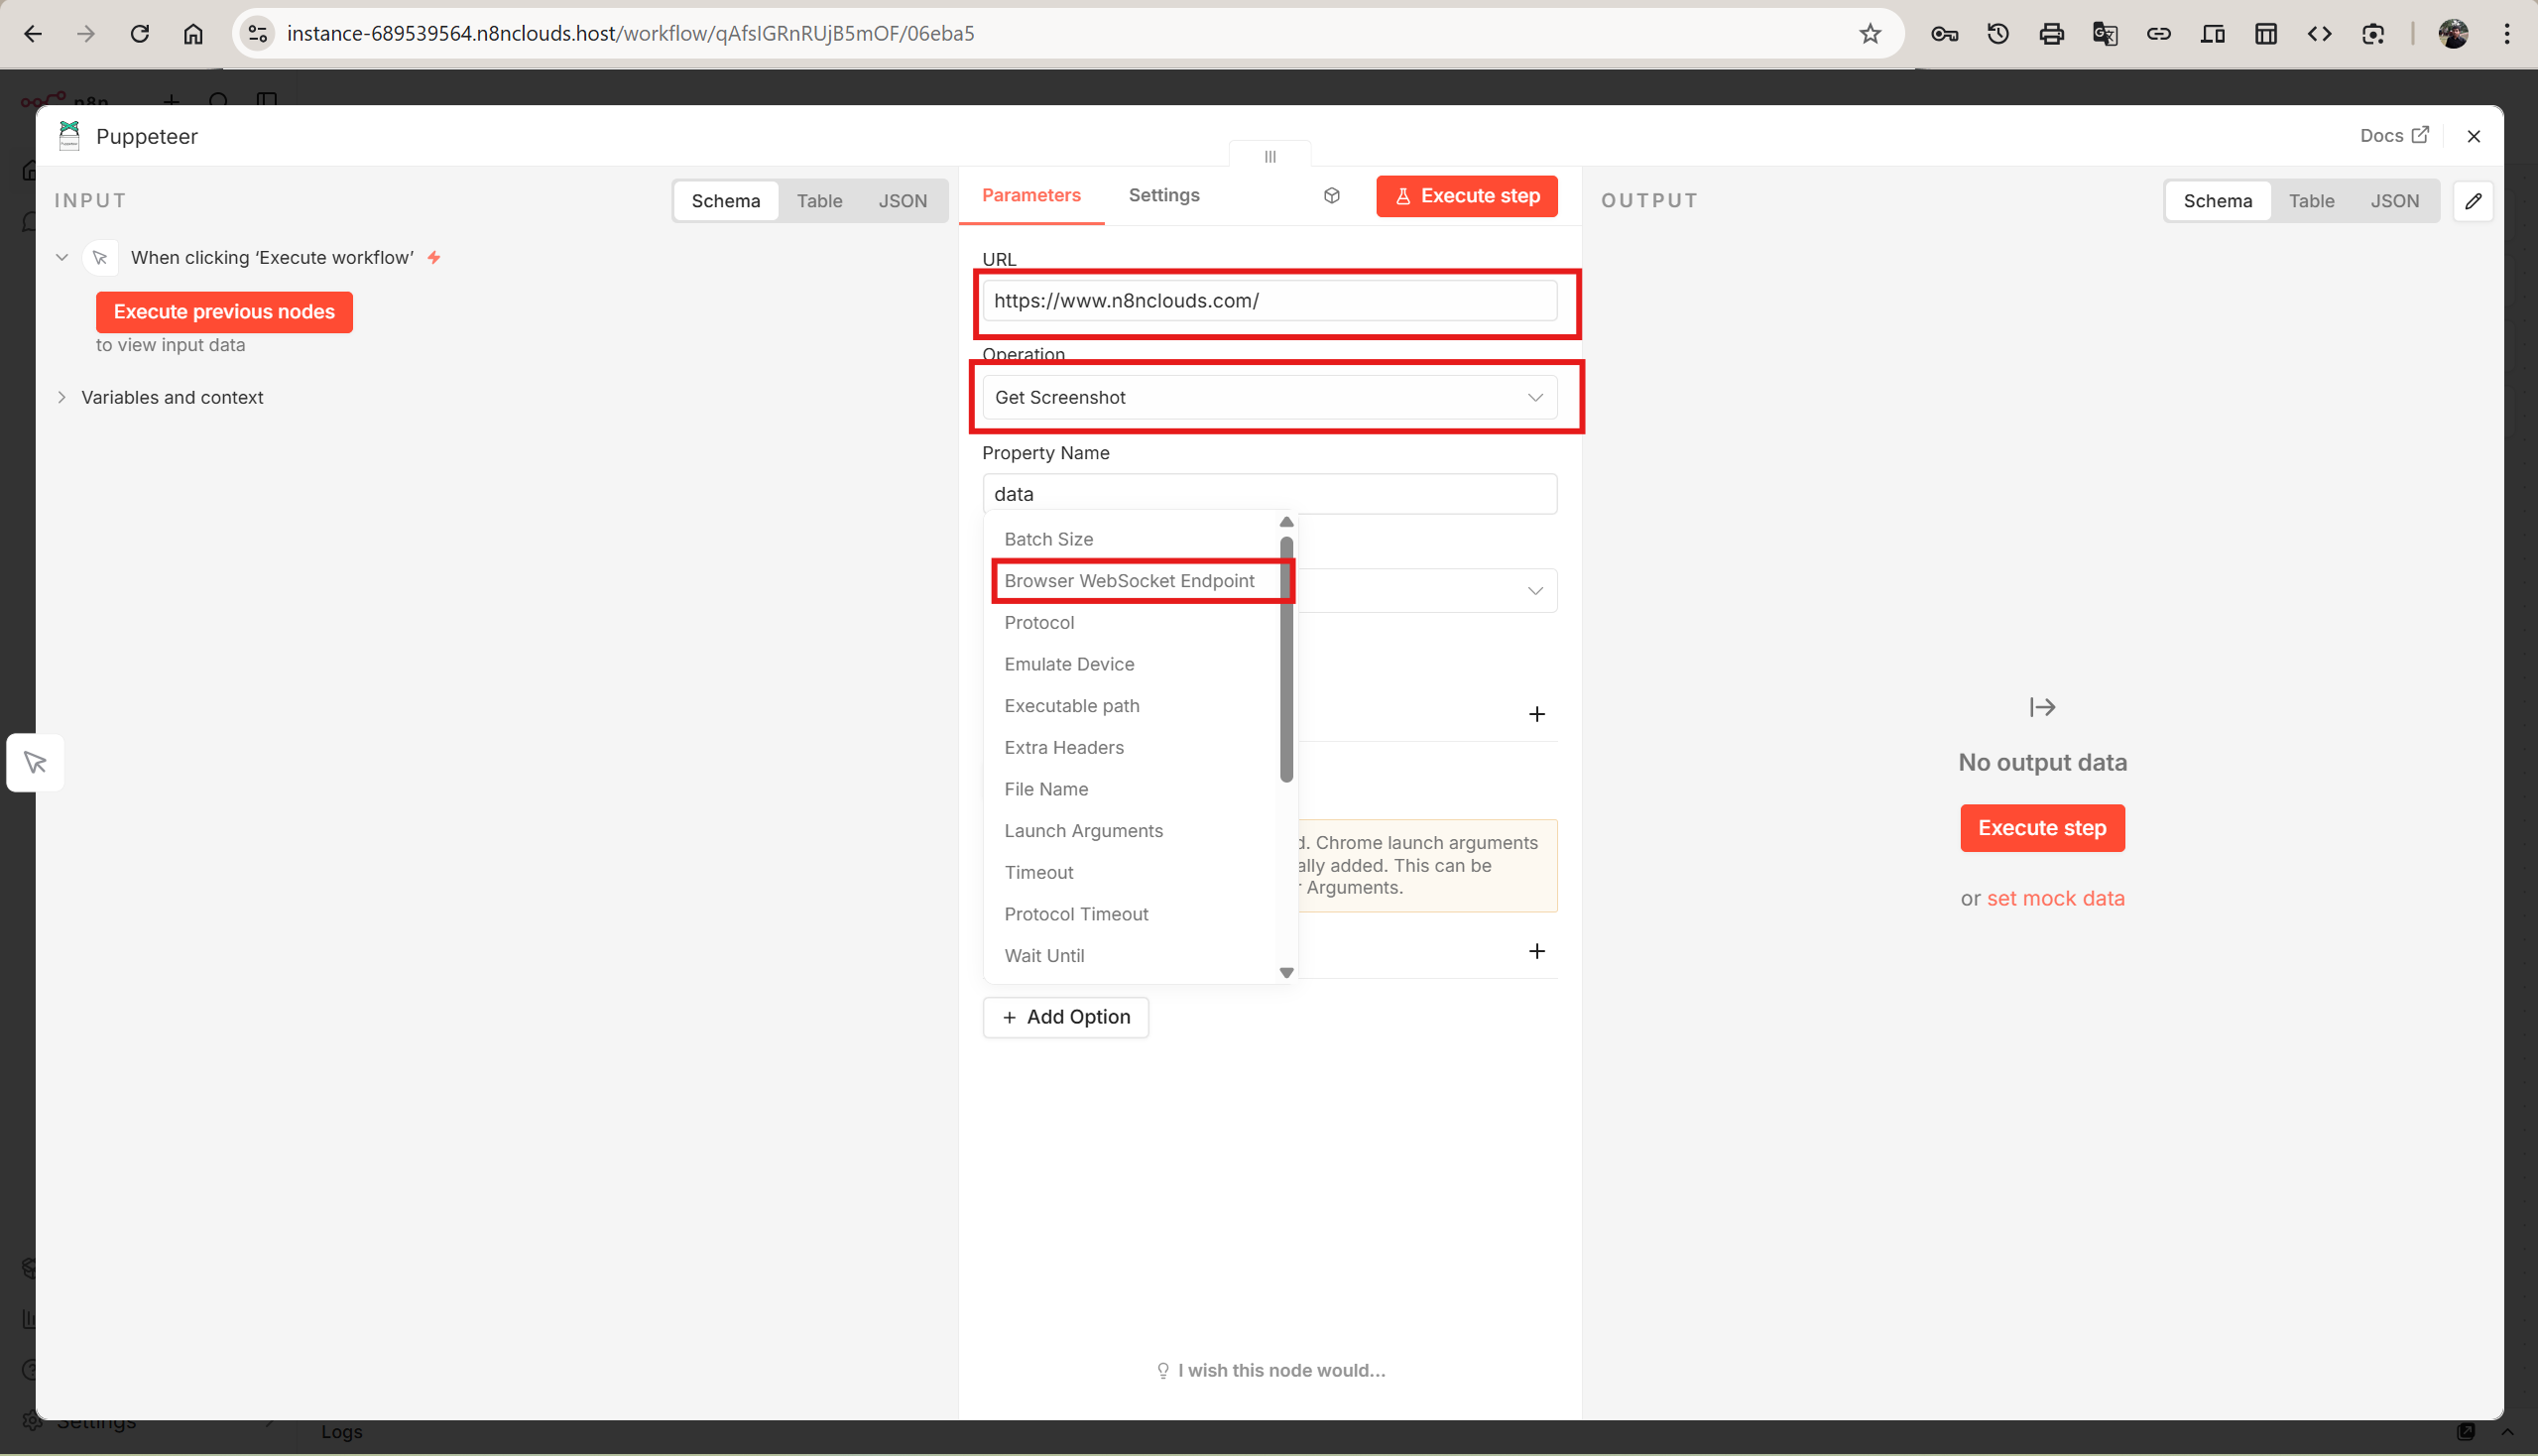Click 'I wish this node would...' link
The width and height of the screenshot is (2538, 1456).
(x=1270, y=1370)
